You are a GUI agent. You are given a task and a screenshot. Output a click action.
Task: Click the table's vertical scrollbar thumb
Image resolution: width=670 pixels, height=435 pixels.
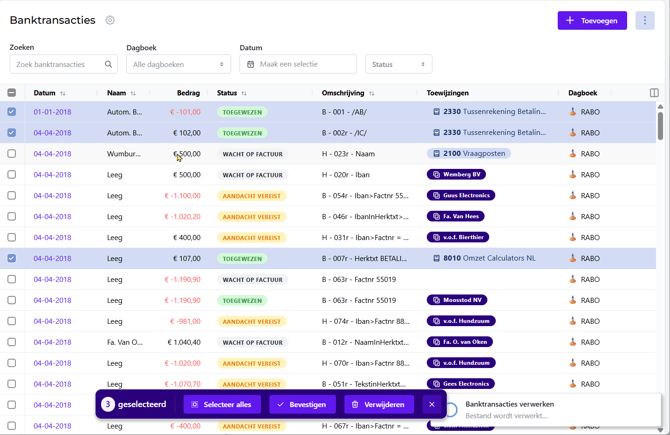660,126
